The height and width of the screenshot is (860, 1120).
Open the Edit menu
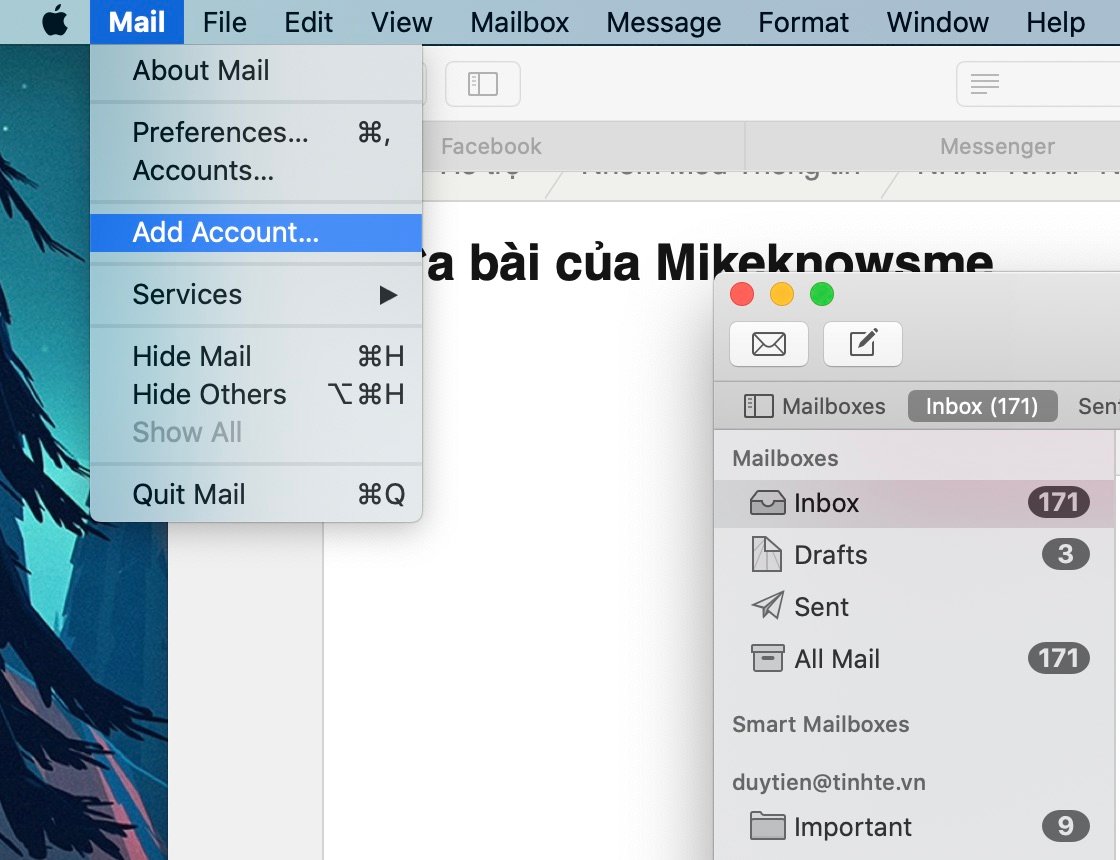point(308,22)
